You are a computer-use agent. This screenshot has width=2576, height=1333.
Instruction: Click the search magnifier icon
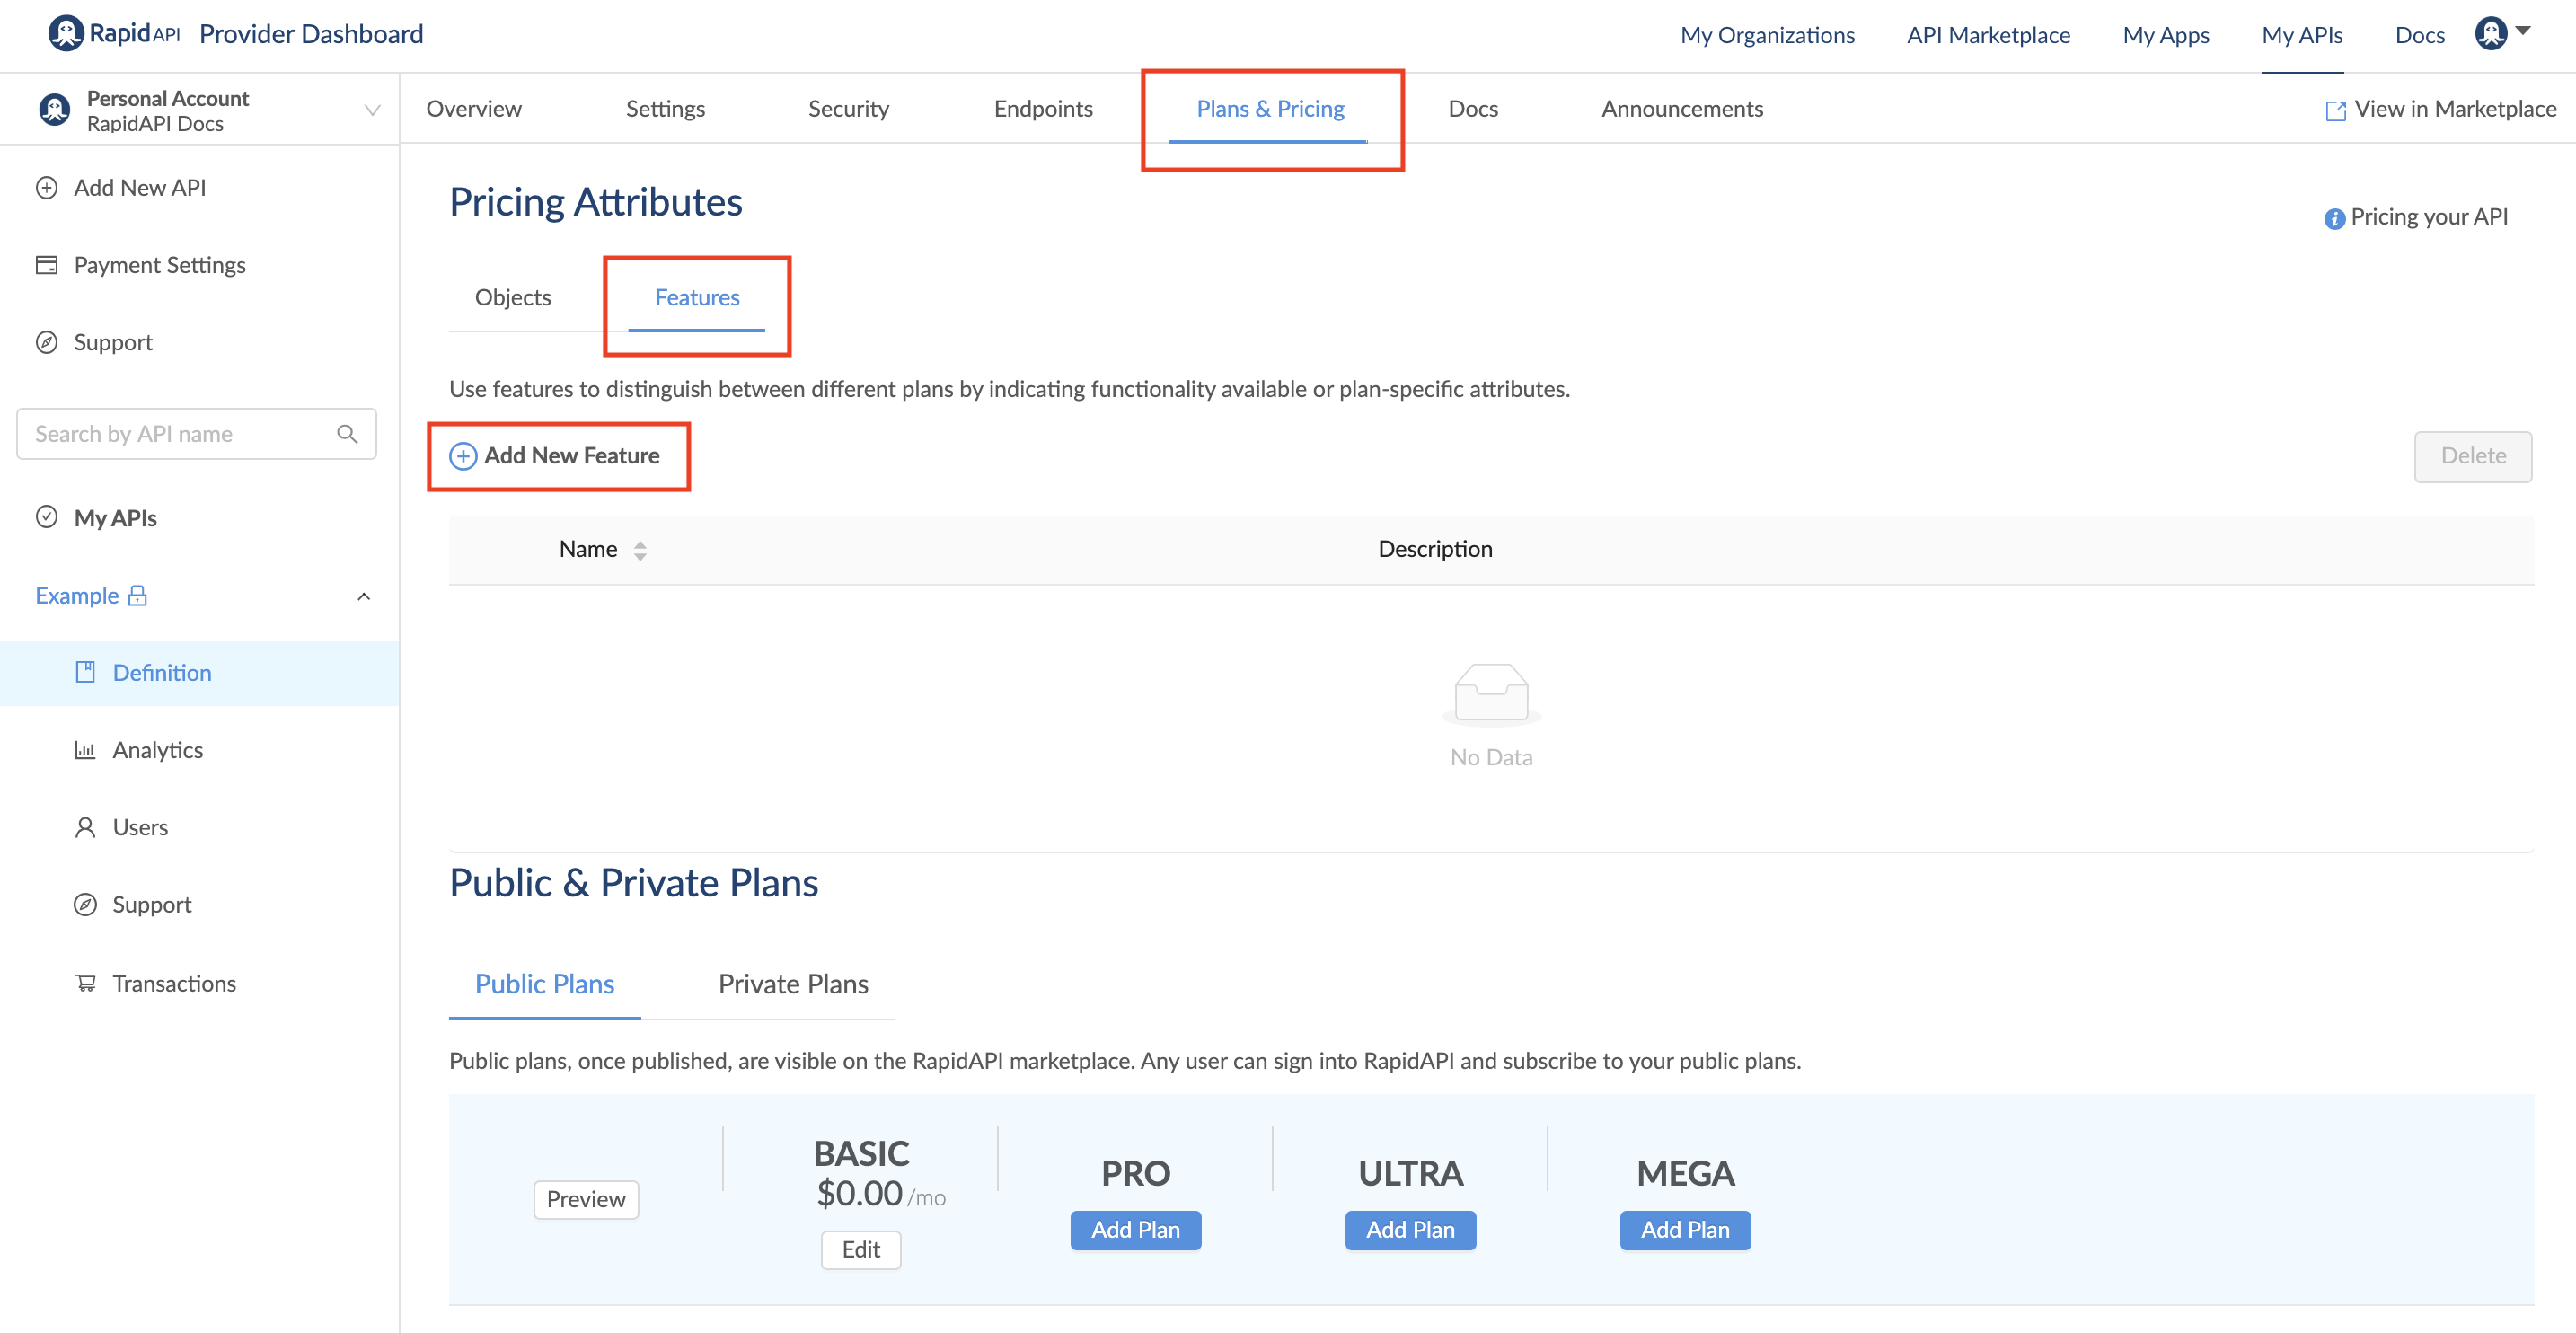[x=347, y=434]
